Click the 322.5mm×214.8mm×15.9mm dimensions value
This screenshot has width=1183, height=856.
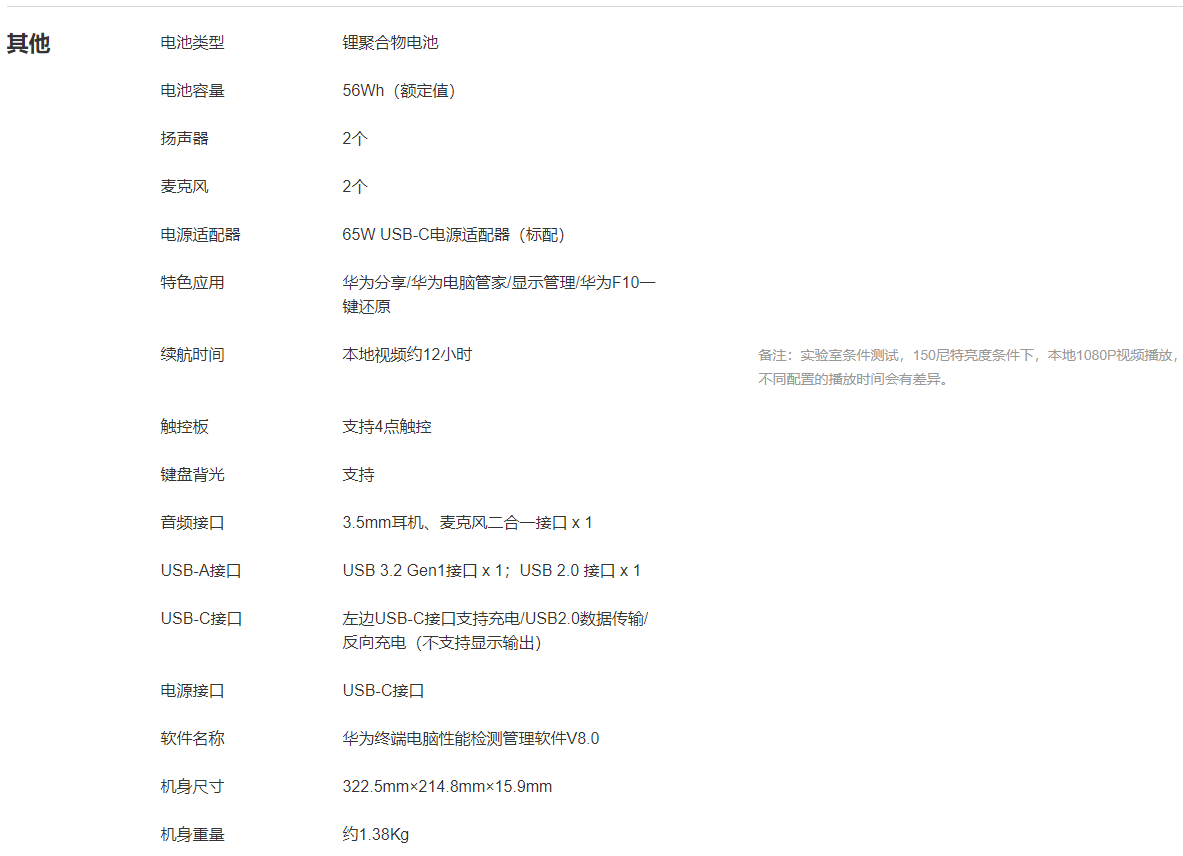pos(447,787)
